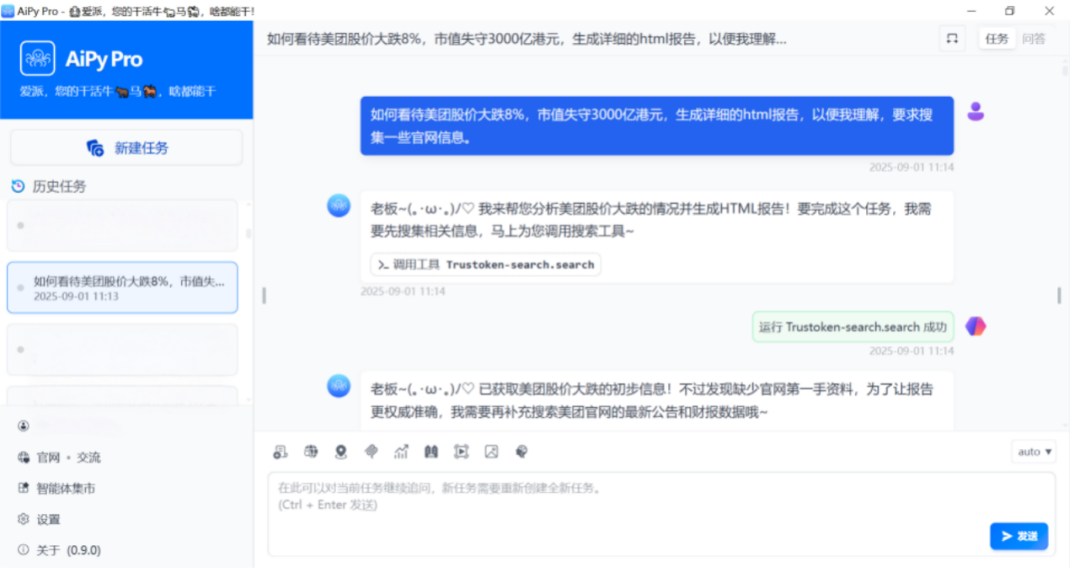Click the paint palette toolbar icon

click(521, 452)
